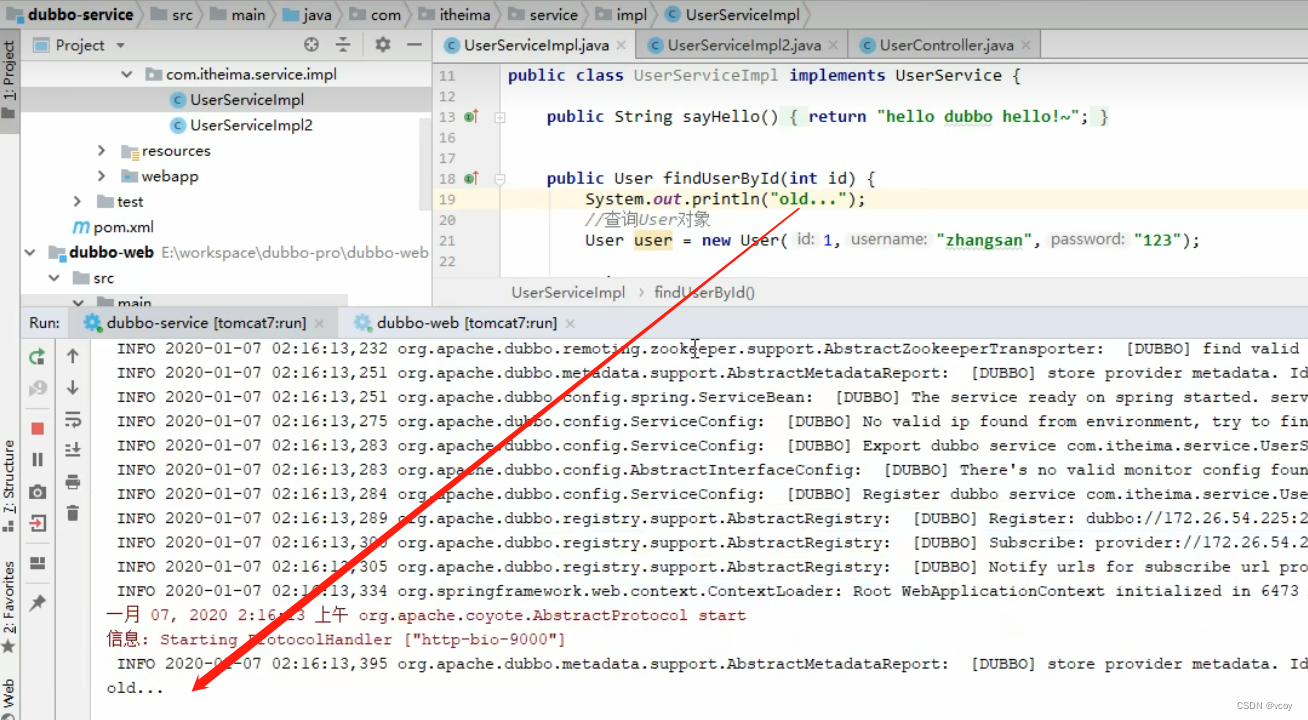Viewport: 1308px width, 720px height.
Task: Toggle scroll to end of console
Action: pyautogui.click(x=72, y=450)
